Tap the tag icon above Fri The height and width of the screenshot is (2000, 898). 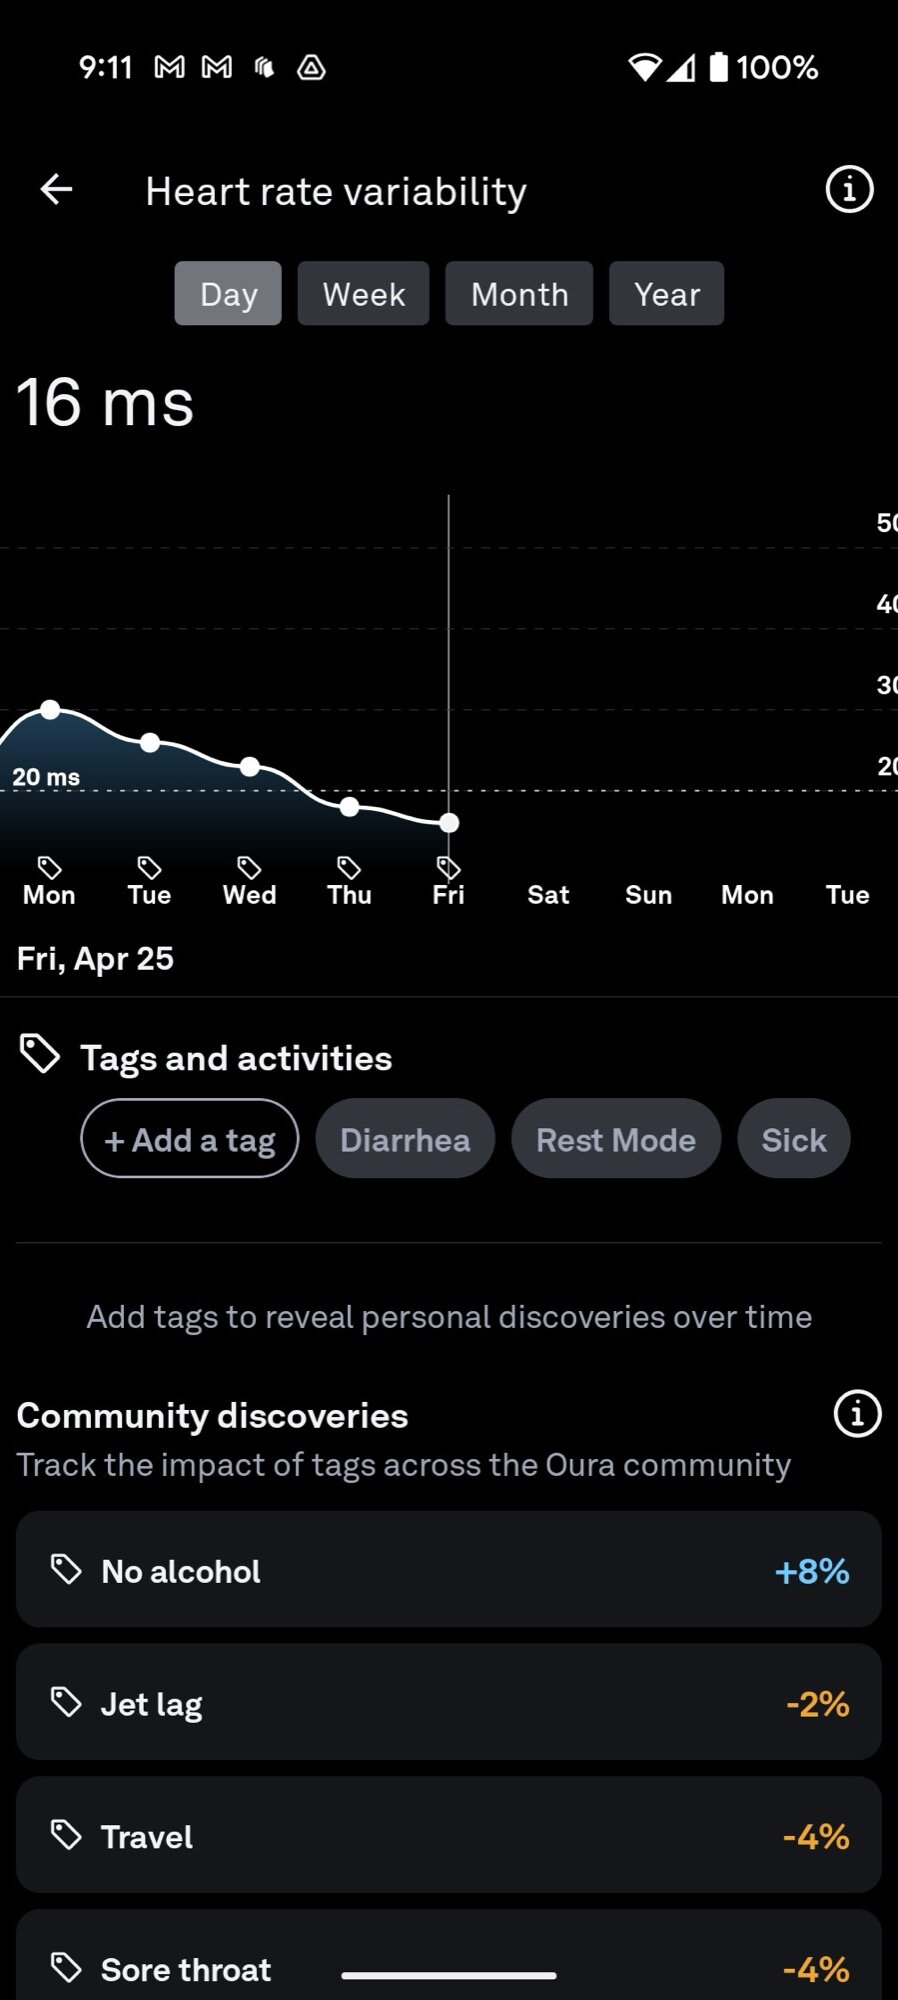pyautogui.click(x=449, y=866)
